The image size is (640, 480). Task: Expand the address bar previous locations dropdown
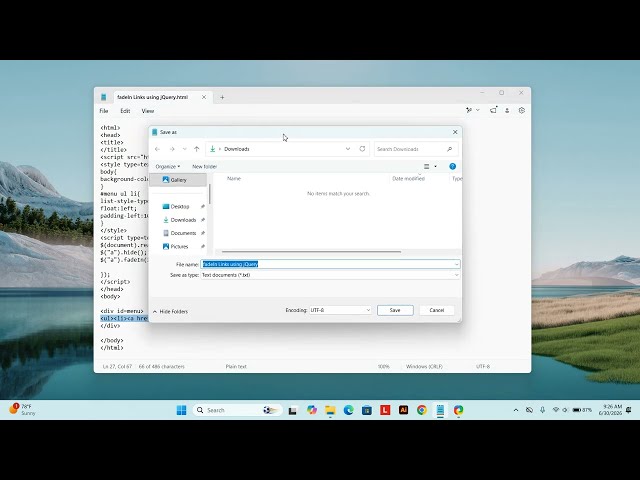[x=348, y=149]
